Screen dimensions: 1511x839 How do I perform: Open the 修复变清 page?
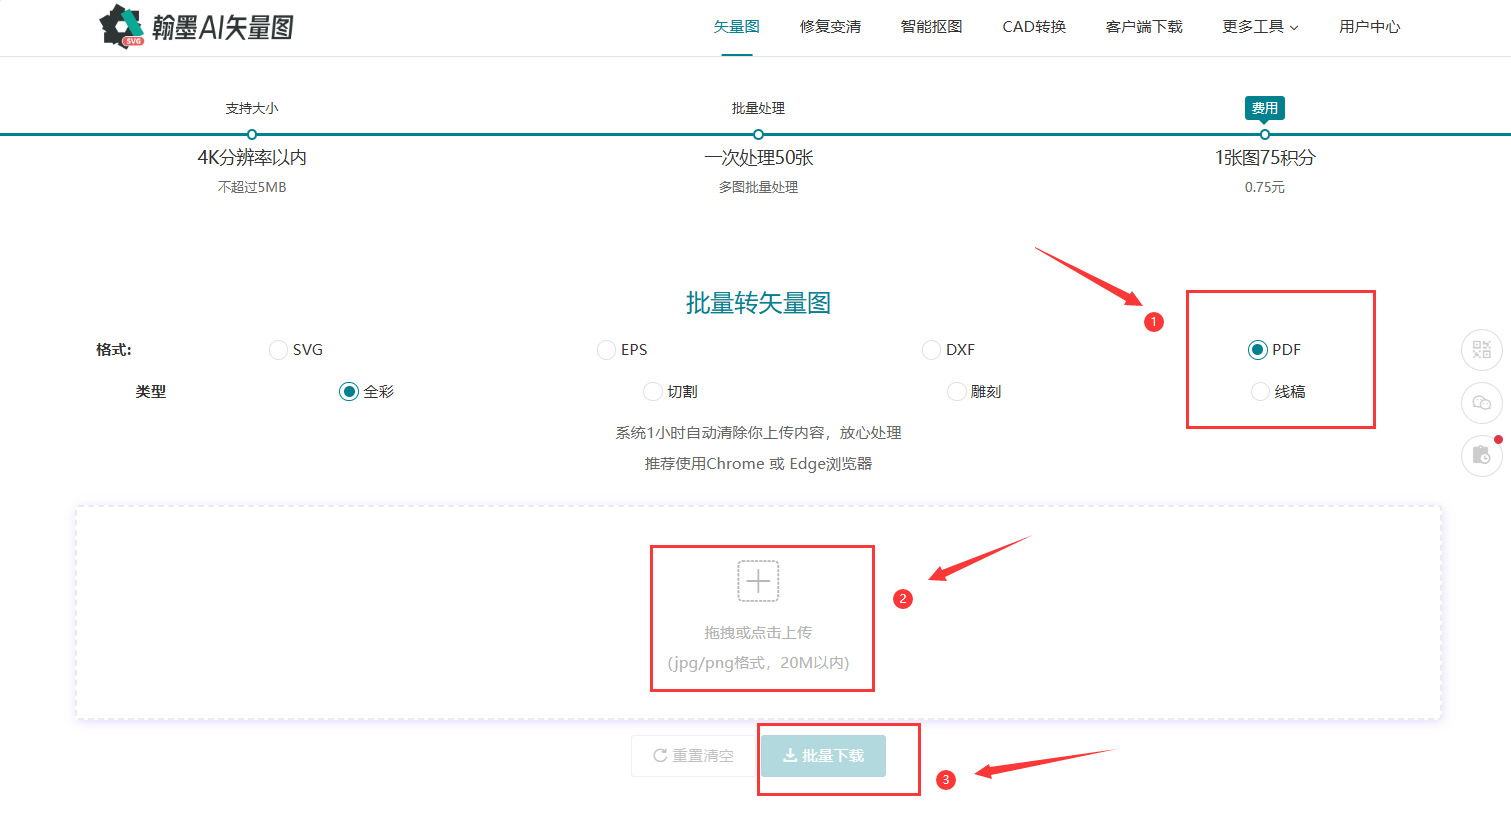[x=830, y=27]
